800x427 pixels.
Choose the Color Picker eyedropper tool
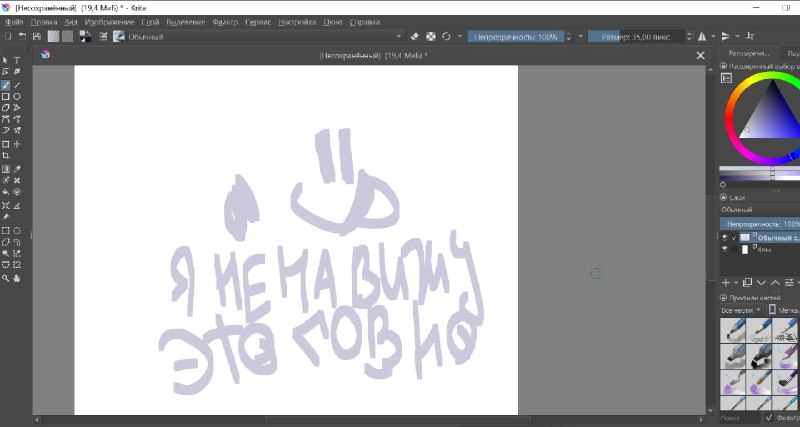click(17, 169)
